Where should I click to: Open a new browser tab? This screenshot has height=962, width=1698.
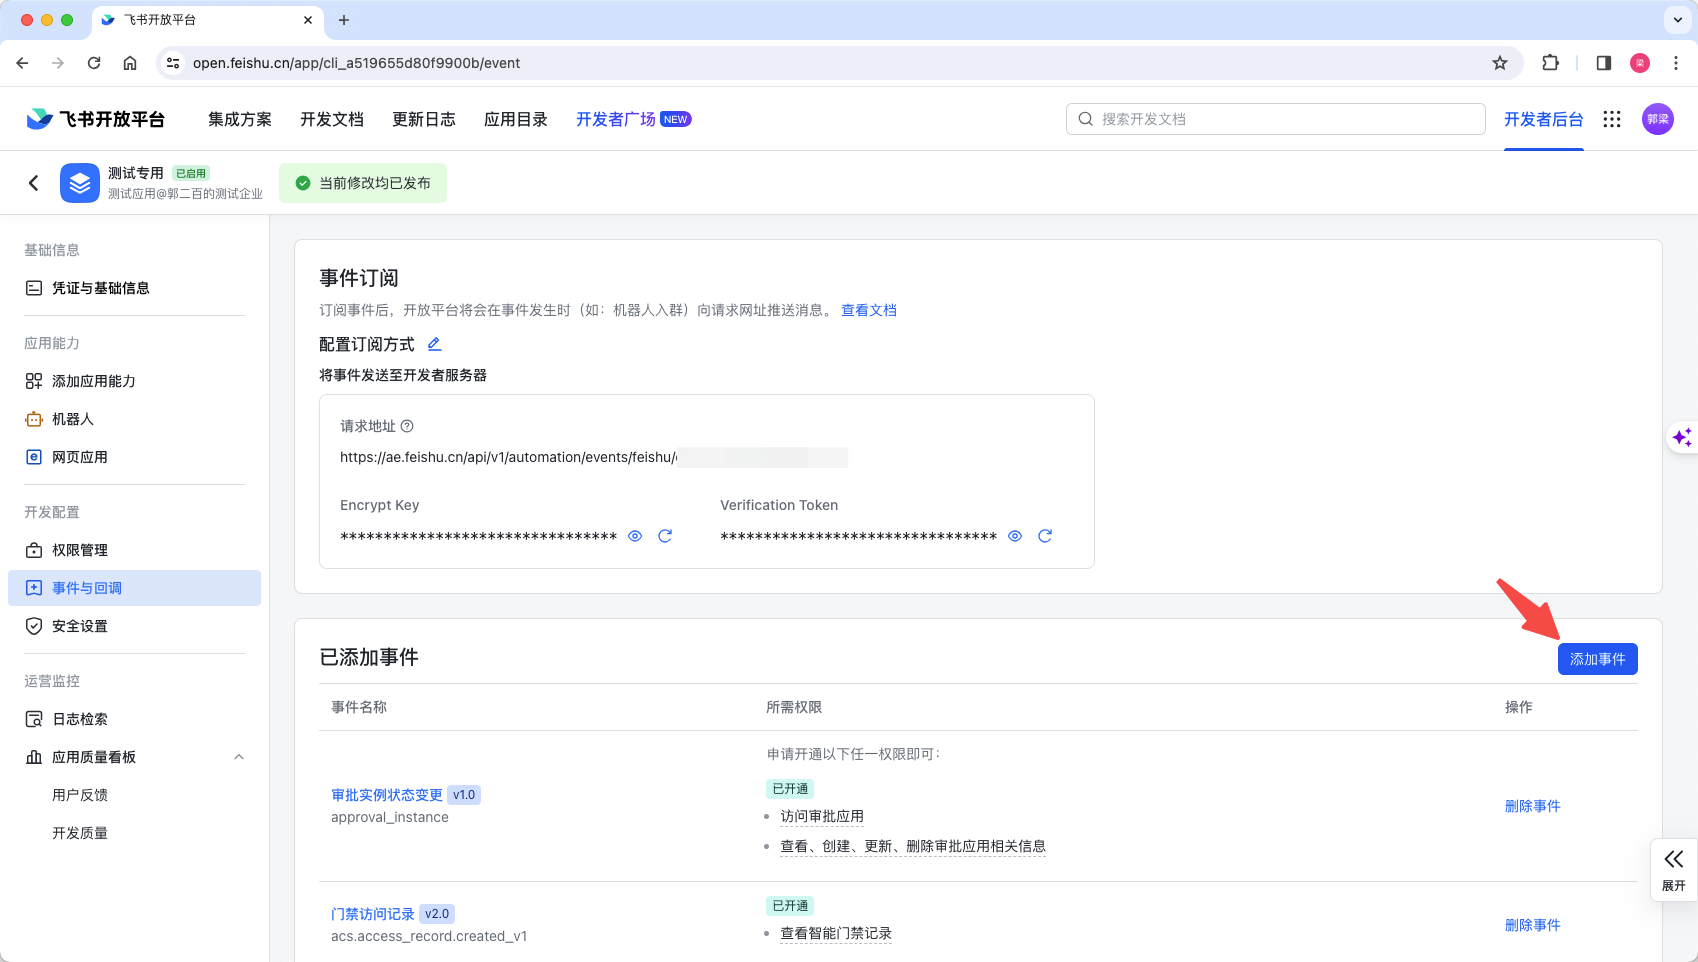(344, 20)
